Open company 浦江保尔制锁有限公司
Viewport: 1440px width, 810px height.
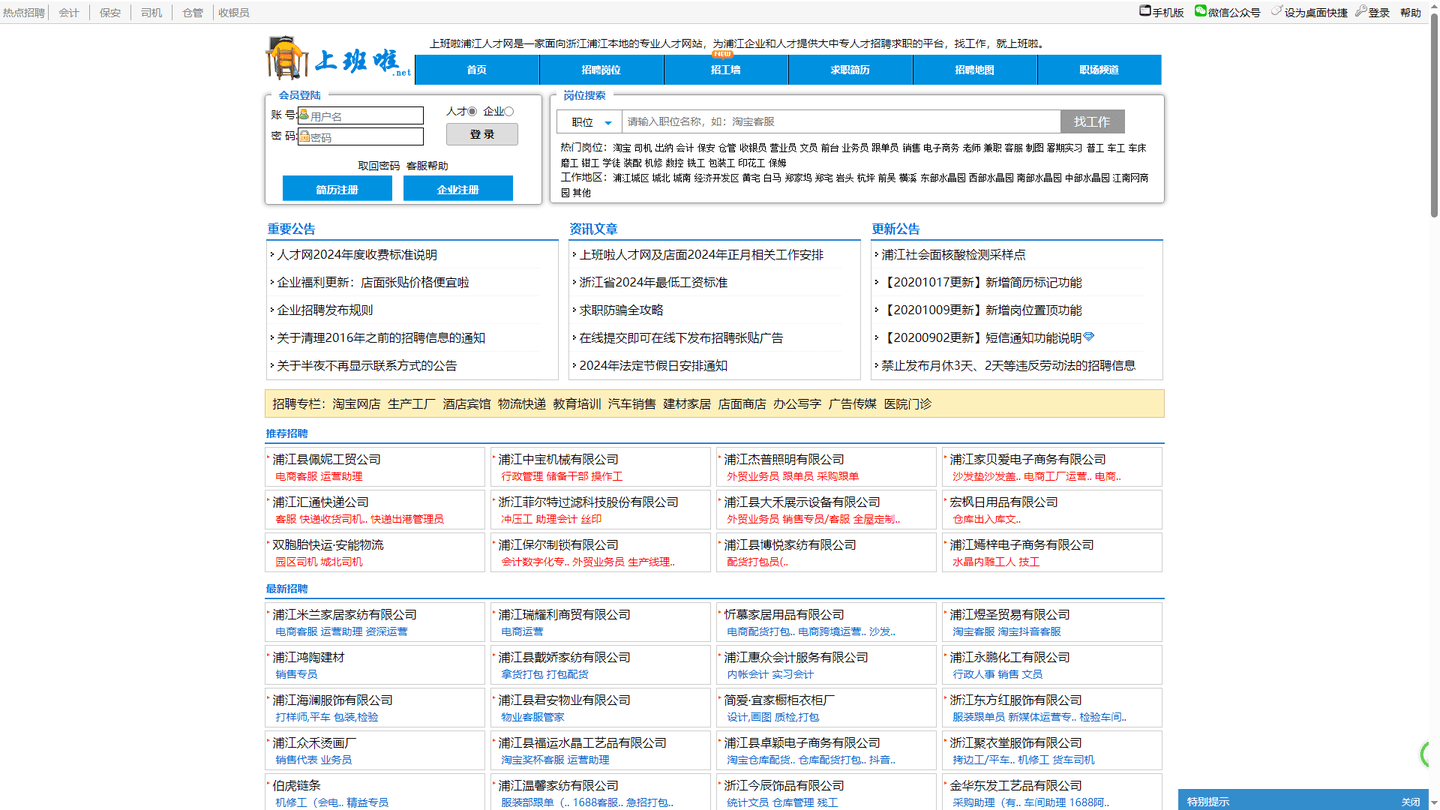click(x=559, y=545)
